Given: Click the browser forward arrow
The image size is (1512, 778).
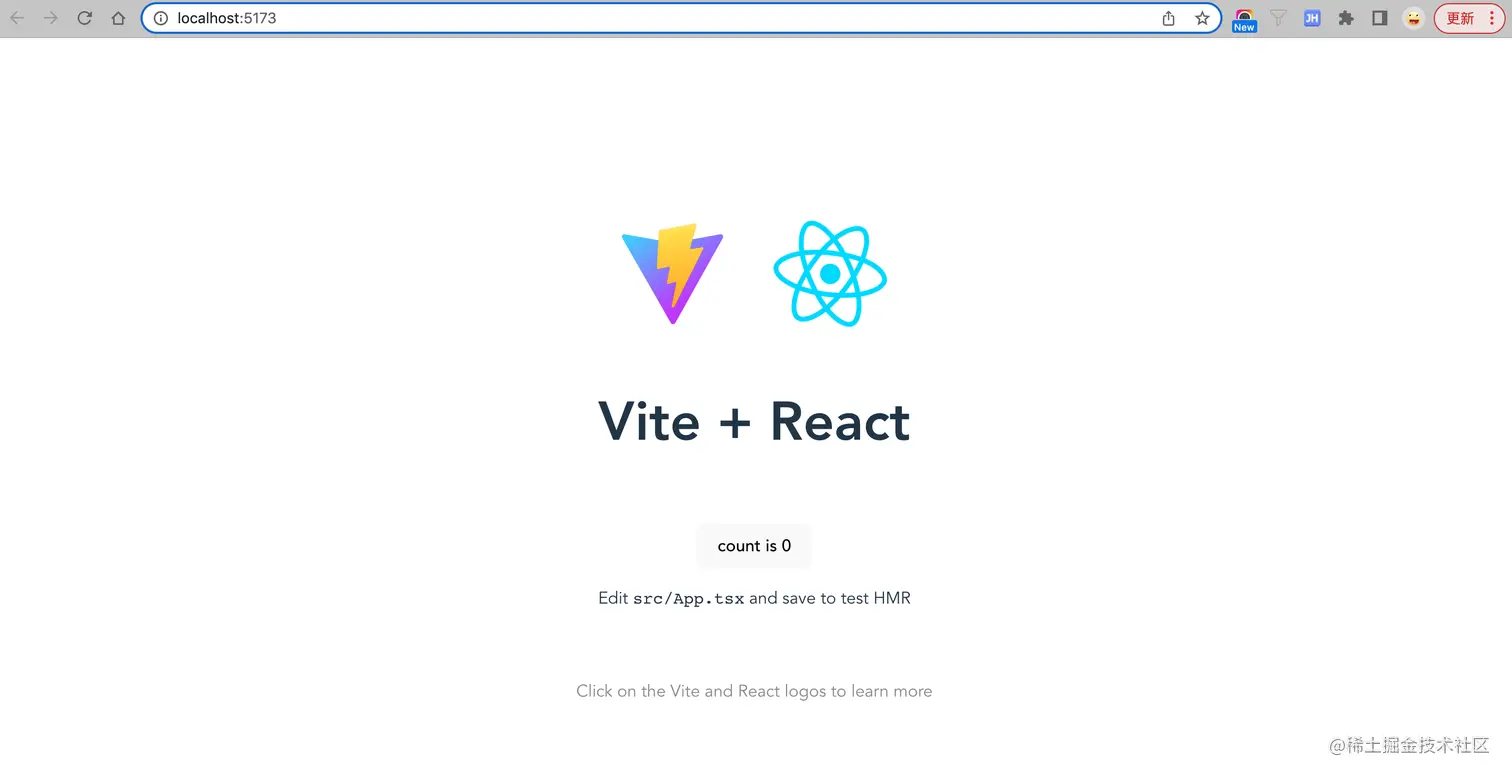Looking at the screenshot, I should (51, 18).
